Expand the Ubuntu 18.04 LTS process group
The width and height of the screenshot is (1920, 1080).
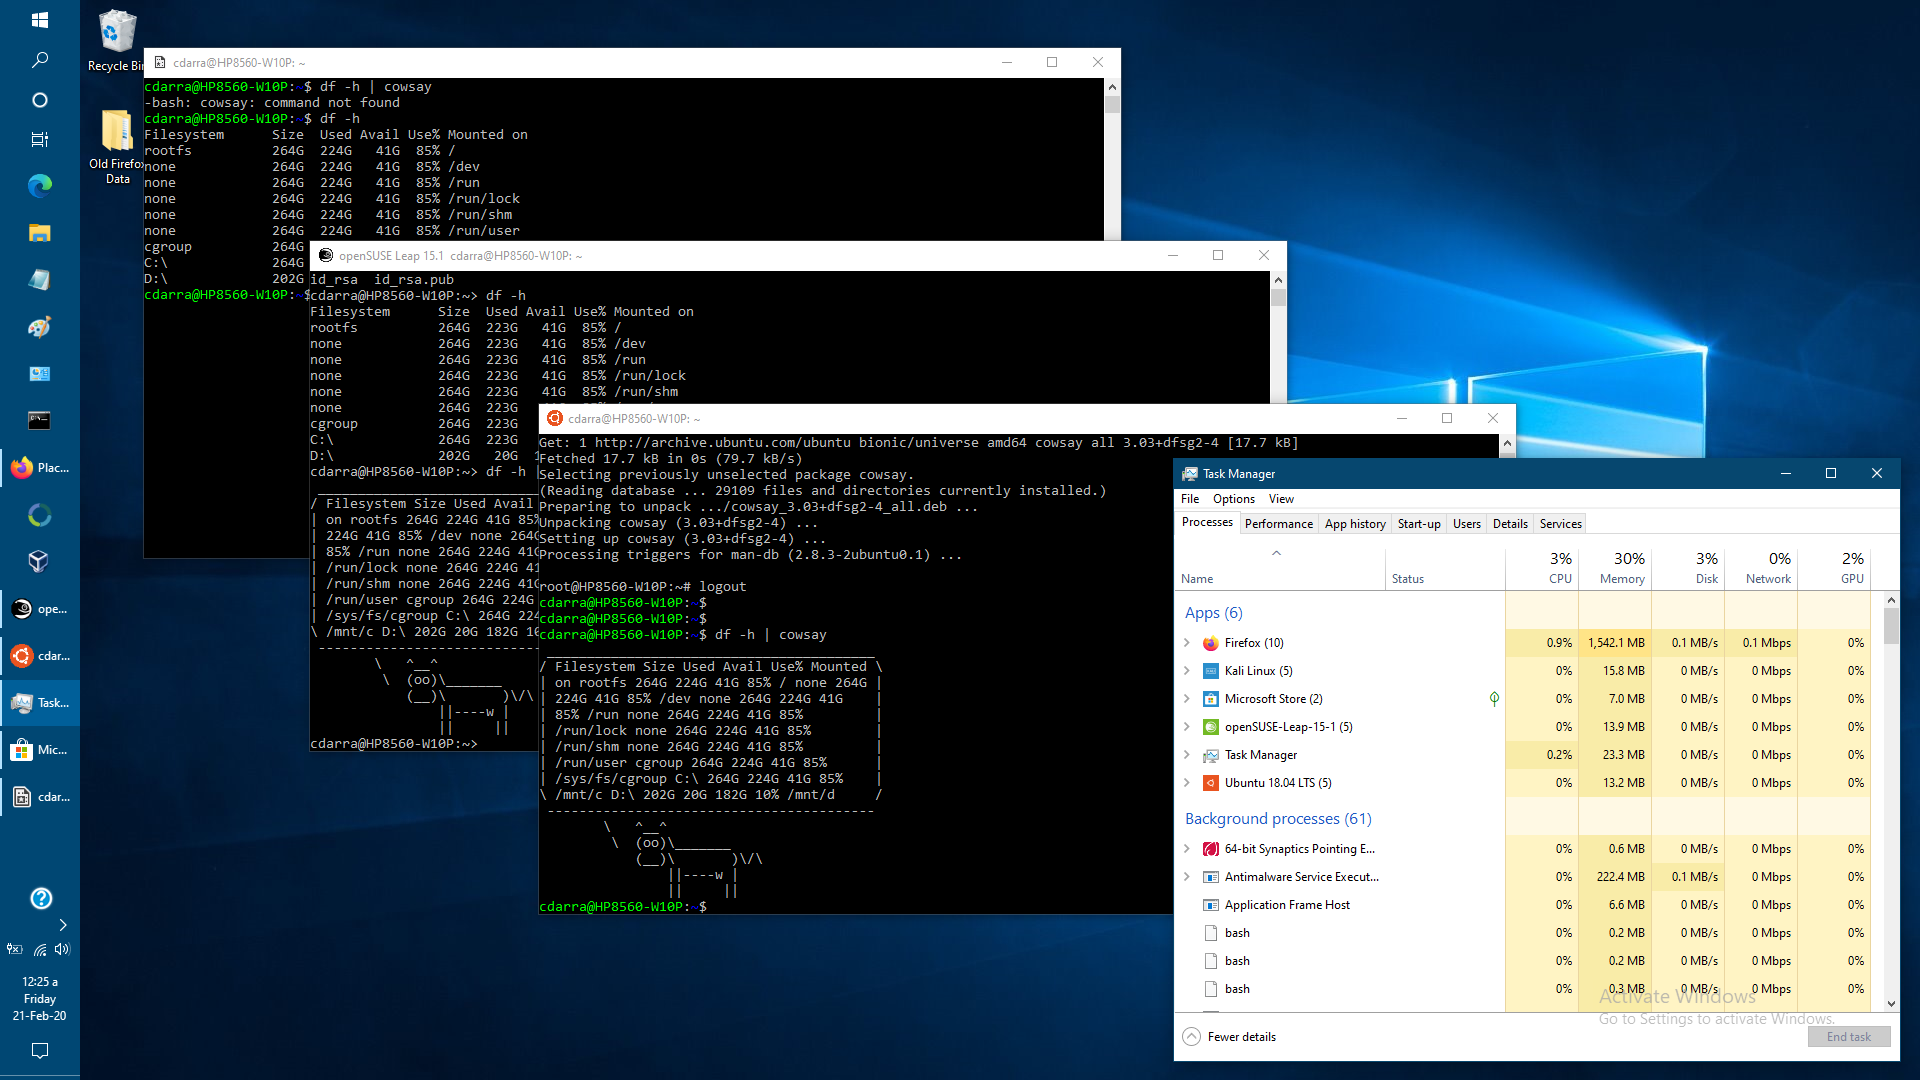pyautogui.click(x=1187, y=783)
